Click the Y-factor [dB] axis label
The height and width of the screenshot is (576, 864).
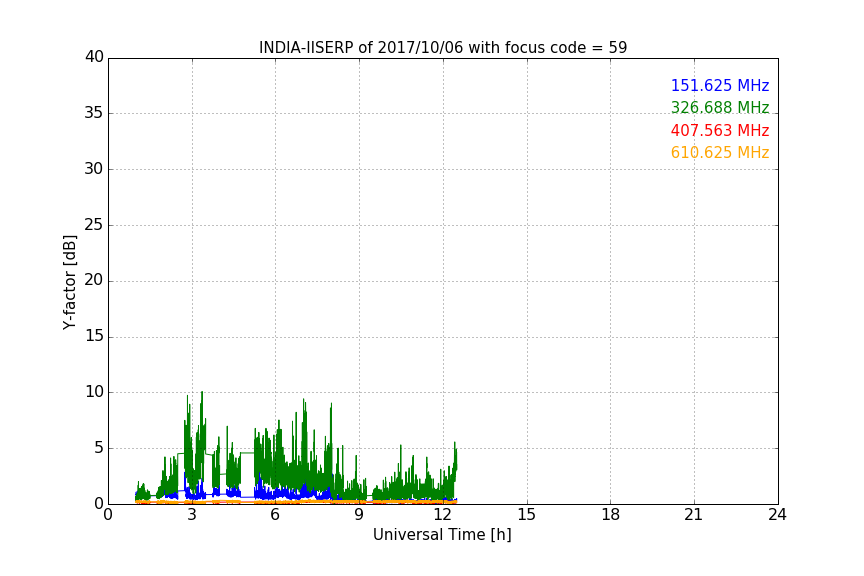tap(69, 282)
